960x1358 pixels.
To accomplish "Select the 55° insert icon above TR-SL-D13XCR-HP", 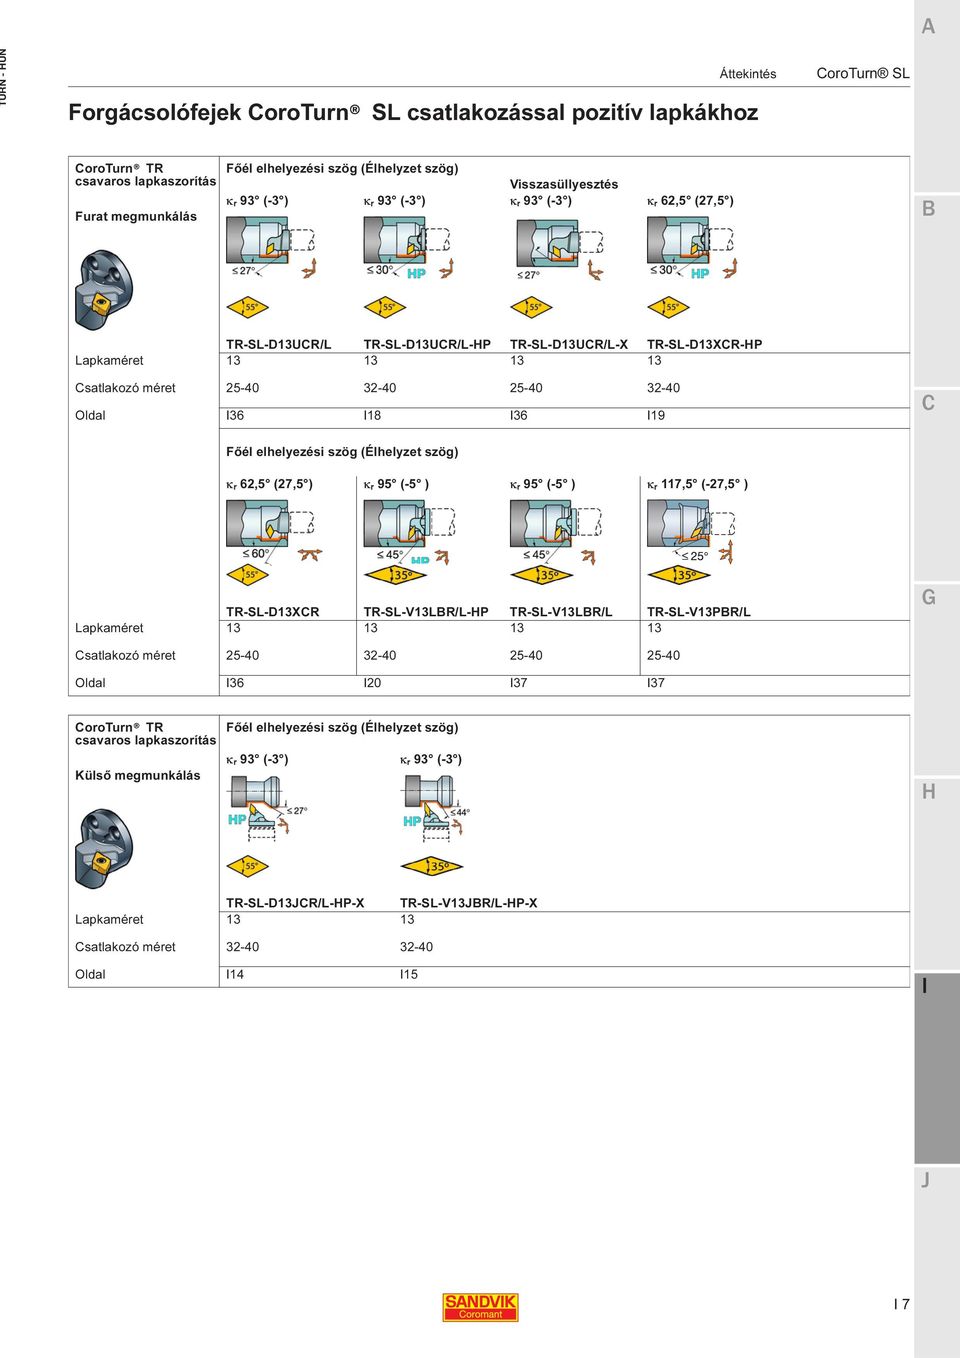I will [x=669, y=307].
